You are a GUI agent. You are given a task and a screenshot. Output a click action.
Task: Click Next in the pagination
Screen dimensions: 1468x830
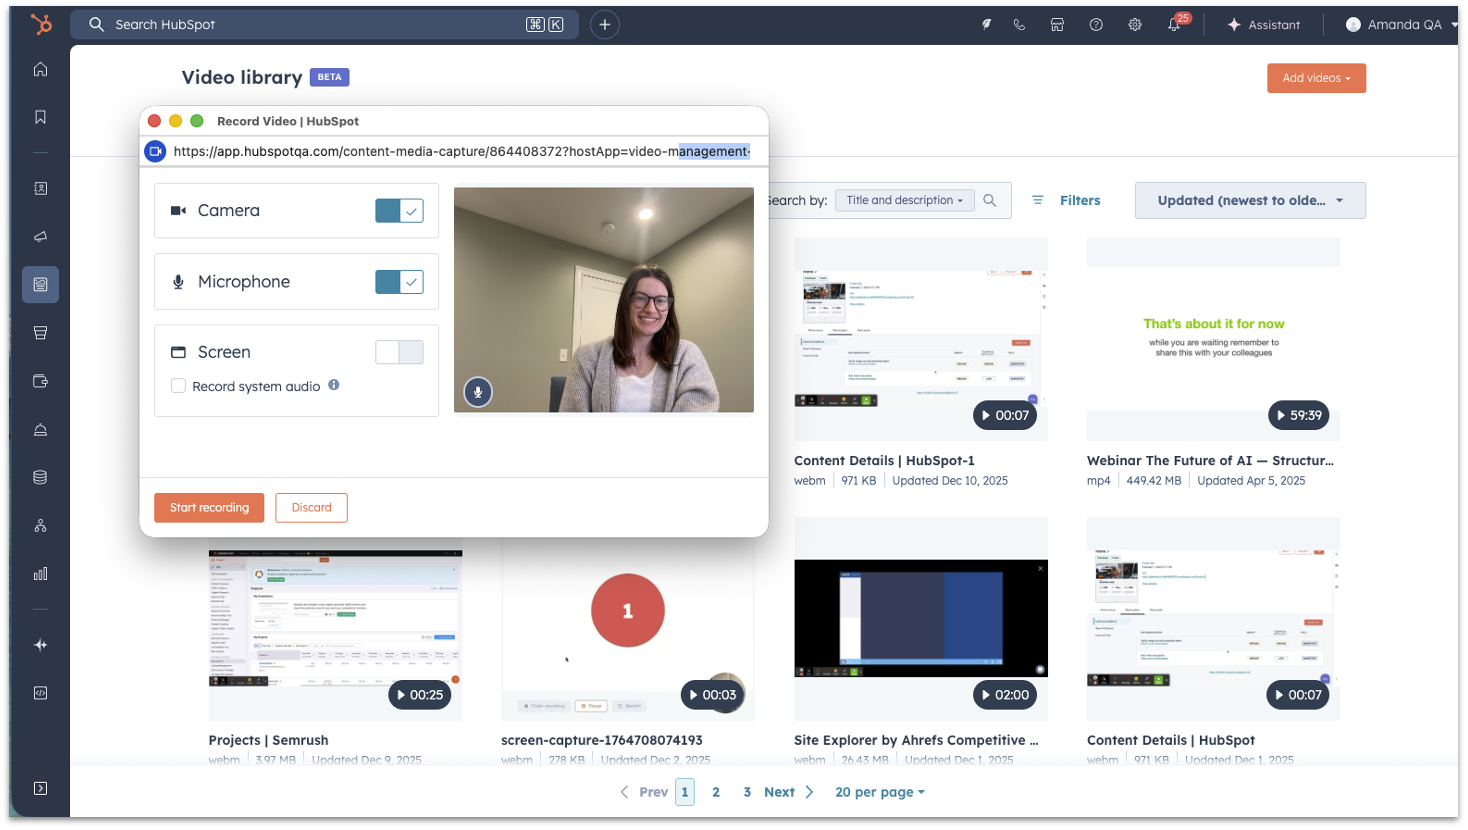click(x=789, y=792)
